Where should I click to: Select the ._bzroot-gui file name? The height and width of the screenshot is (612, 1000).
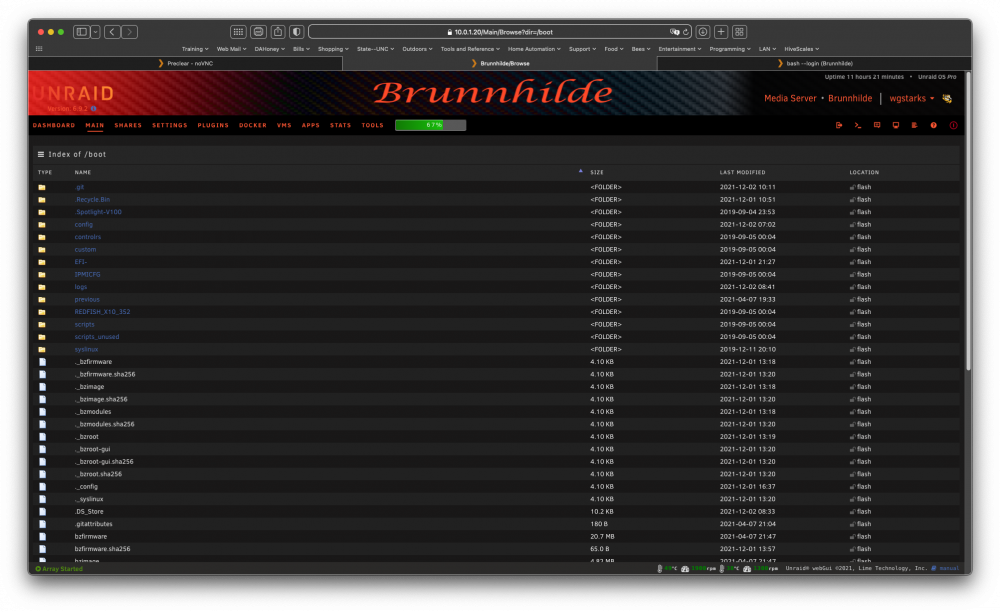(92, 449)
